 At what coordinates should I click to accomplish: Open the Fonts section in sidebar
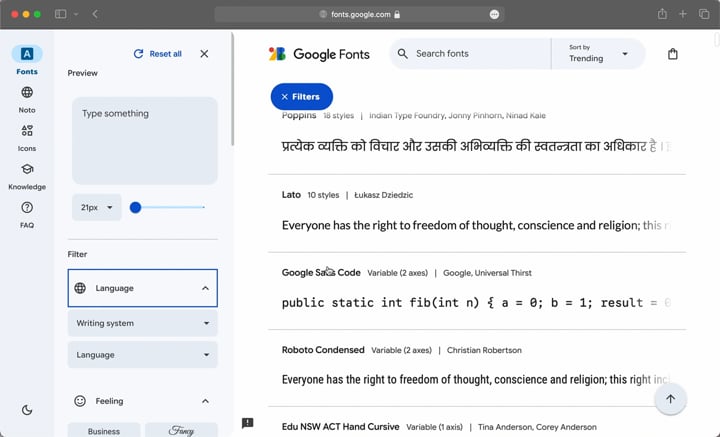pos(27,60)
